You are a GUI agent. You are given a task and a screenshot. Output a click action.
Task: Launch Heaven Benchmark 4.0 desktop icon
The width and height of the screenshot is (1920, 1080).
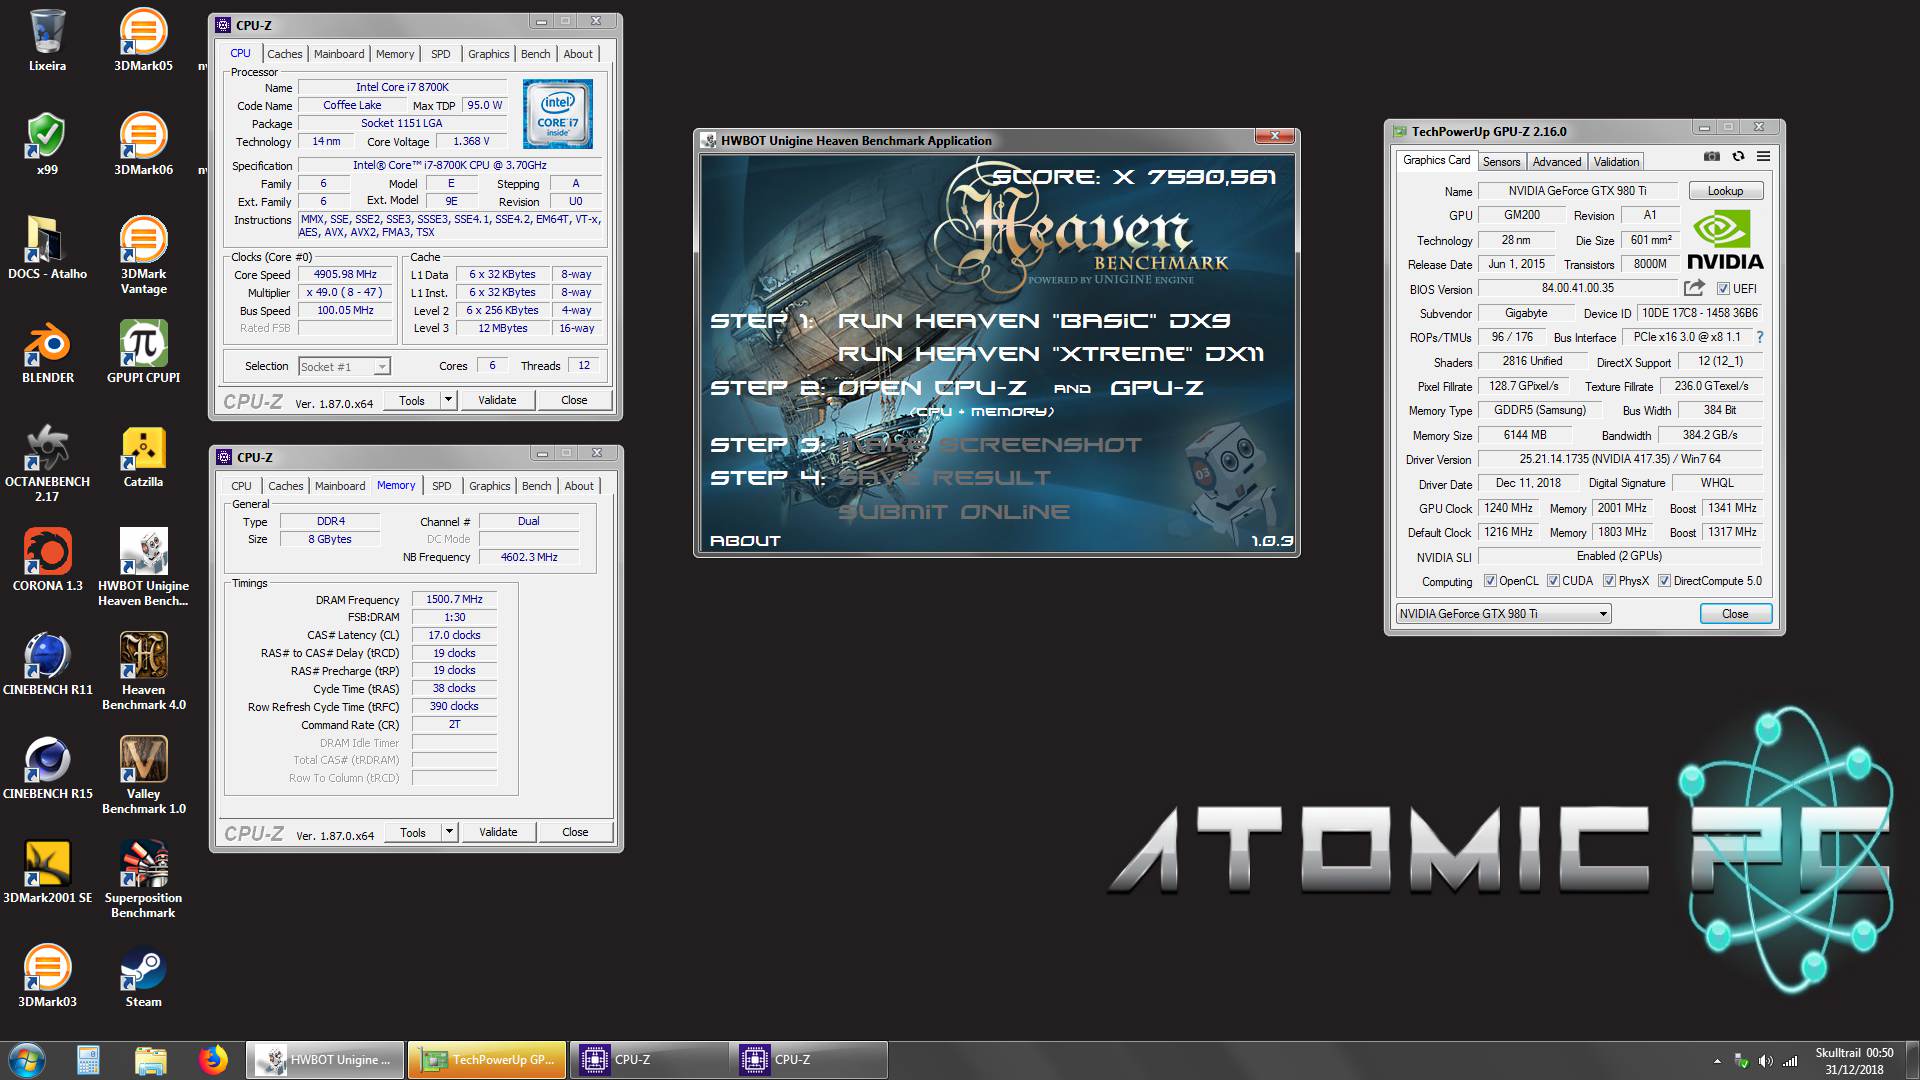[143, 672]
